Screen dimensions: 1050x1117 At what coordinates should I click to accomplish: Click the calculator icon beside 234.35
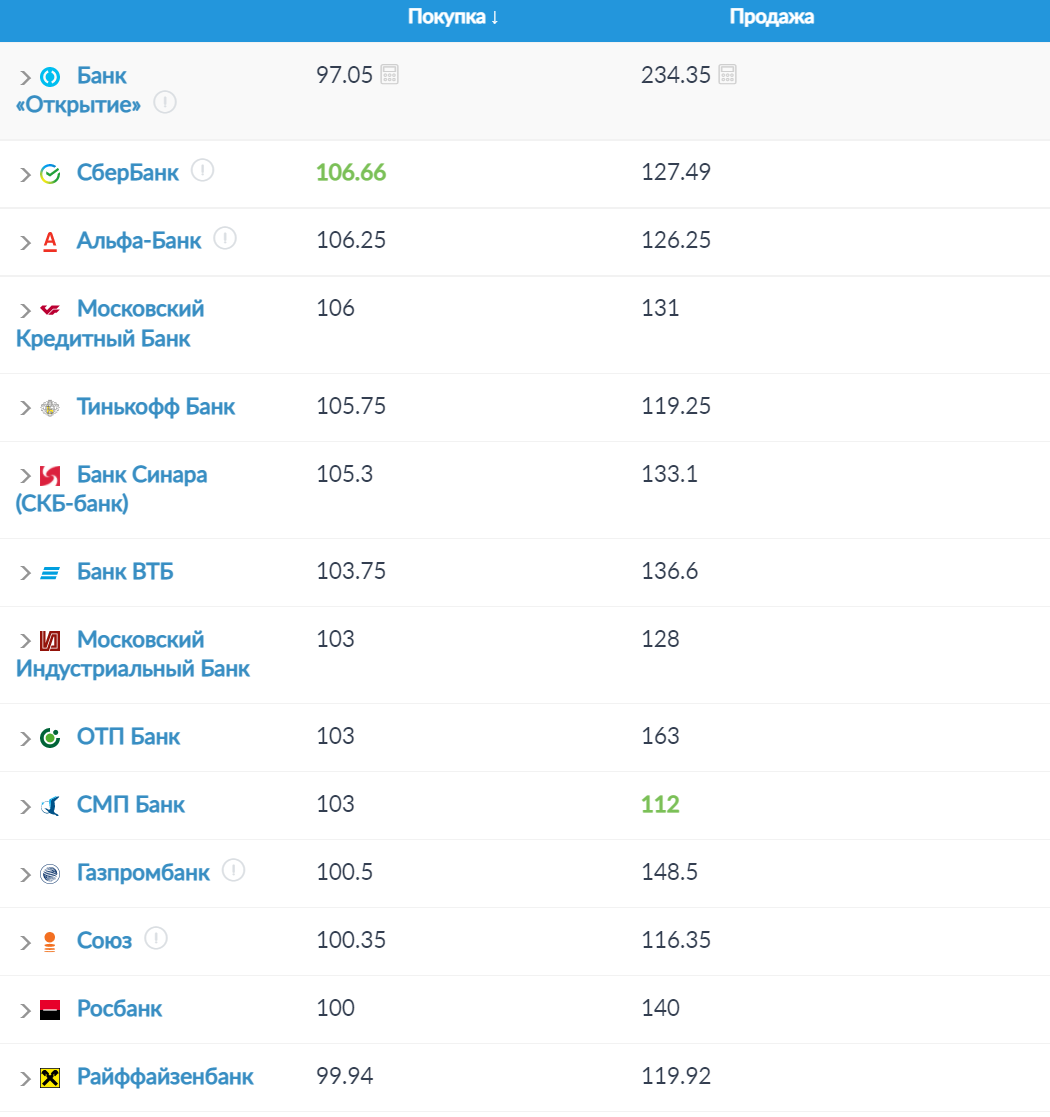click(x=727, y=74)
